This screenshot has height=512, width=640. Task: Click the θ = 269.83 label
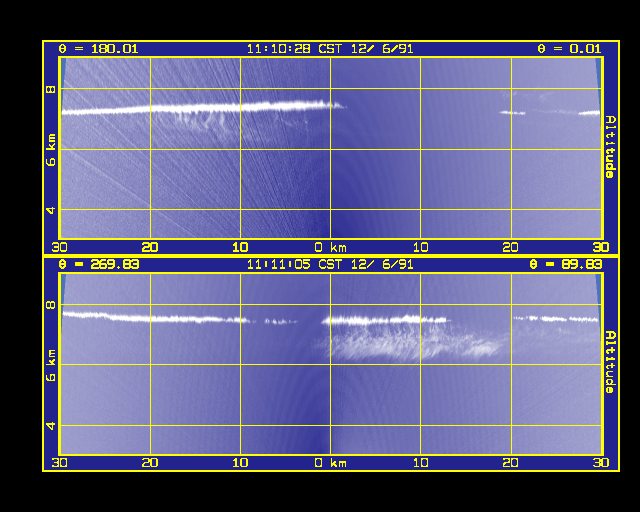pos(98,265)
